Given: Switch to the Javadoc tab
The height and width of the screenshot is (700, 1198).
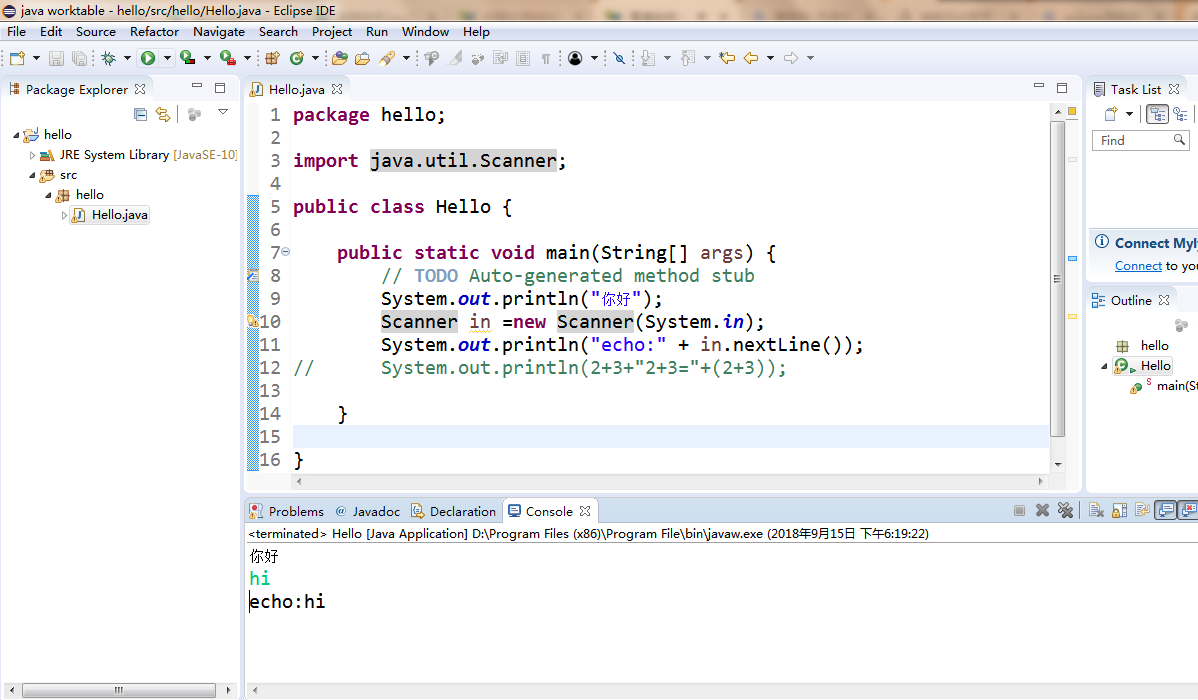Looking at the screenshot, I should (x=367, y=511).
